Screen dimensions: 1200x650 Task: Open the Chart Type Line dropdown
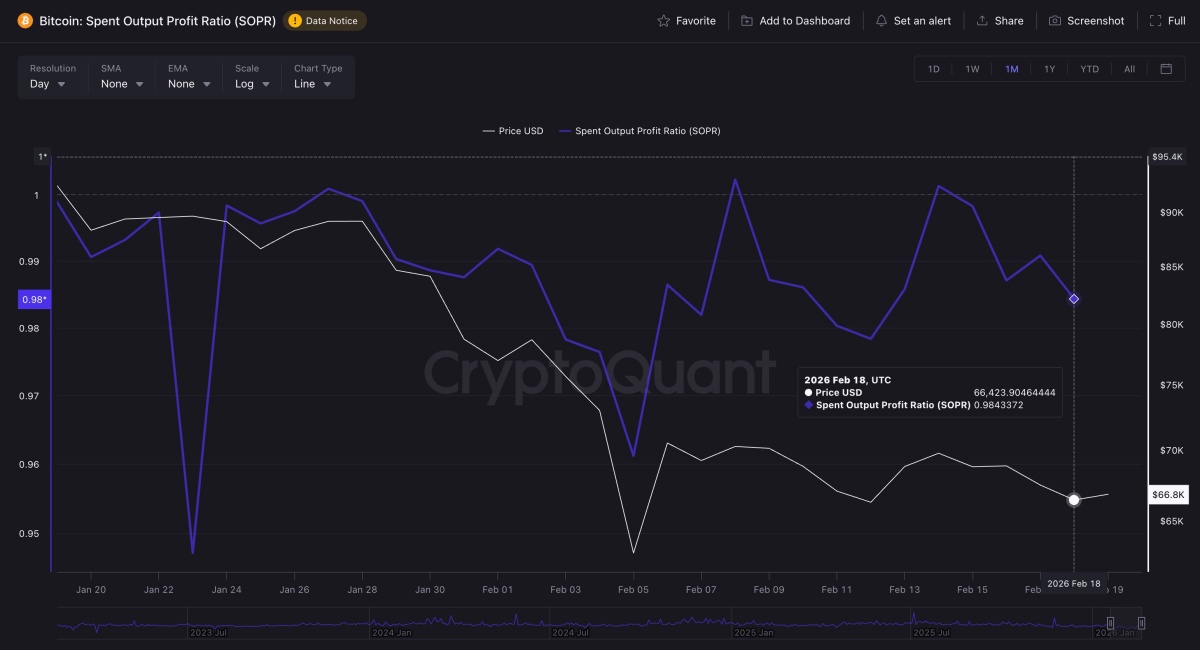tap(312, 84)
